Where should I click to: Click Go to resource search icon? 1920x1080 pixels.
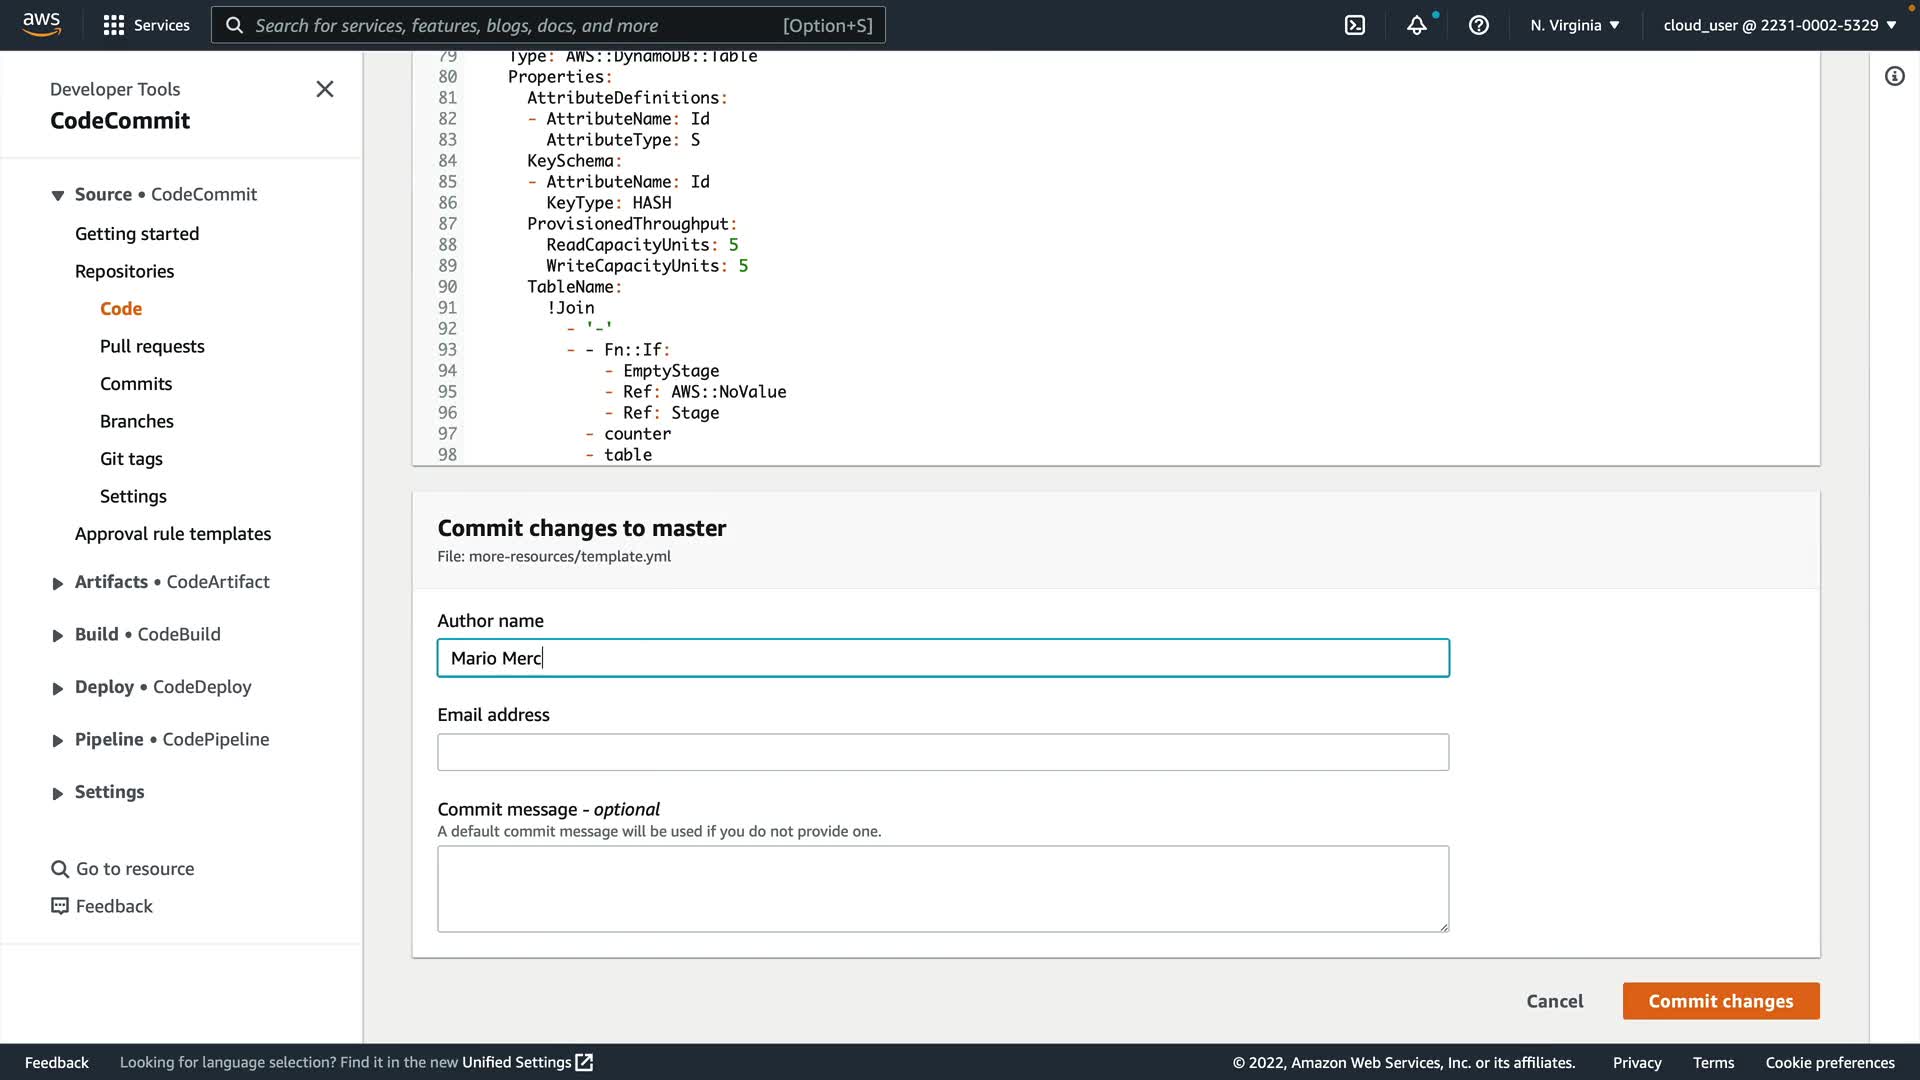(60, 869)
